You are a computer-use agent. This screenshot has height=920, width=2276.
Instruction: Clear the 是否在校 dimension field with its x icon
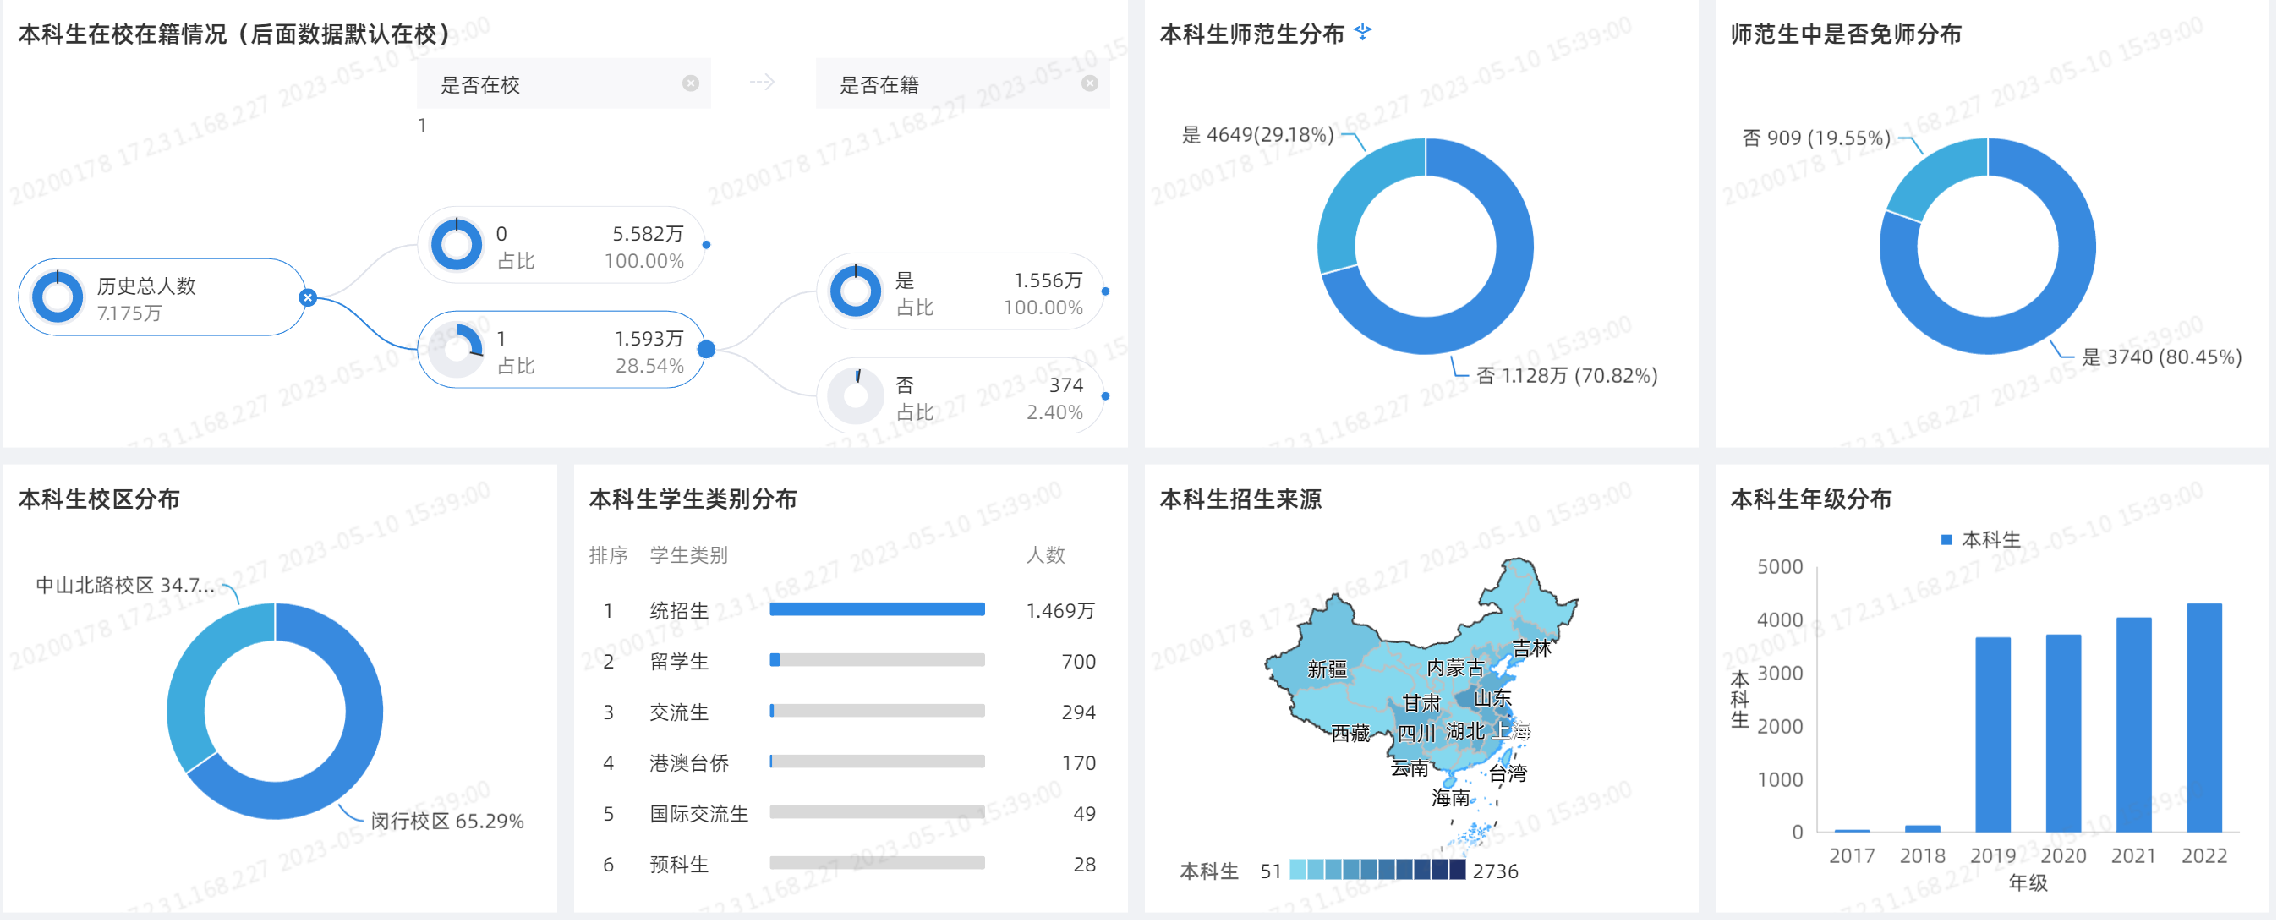pyautogui.click(x=690, y=83)
